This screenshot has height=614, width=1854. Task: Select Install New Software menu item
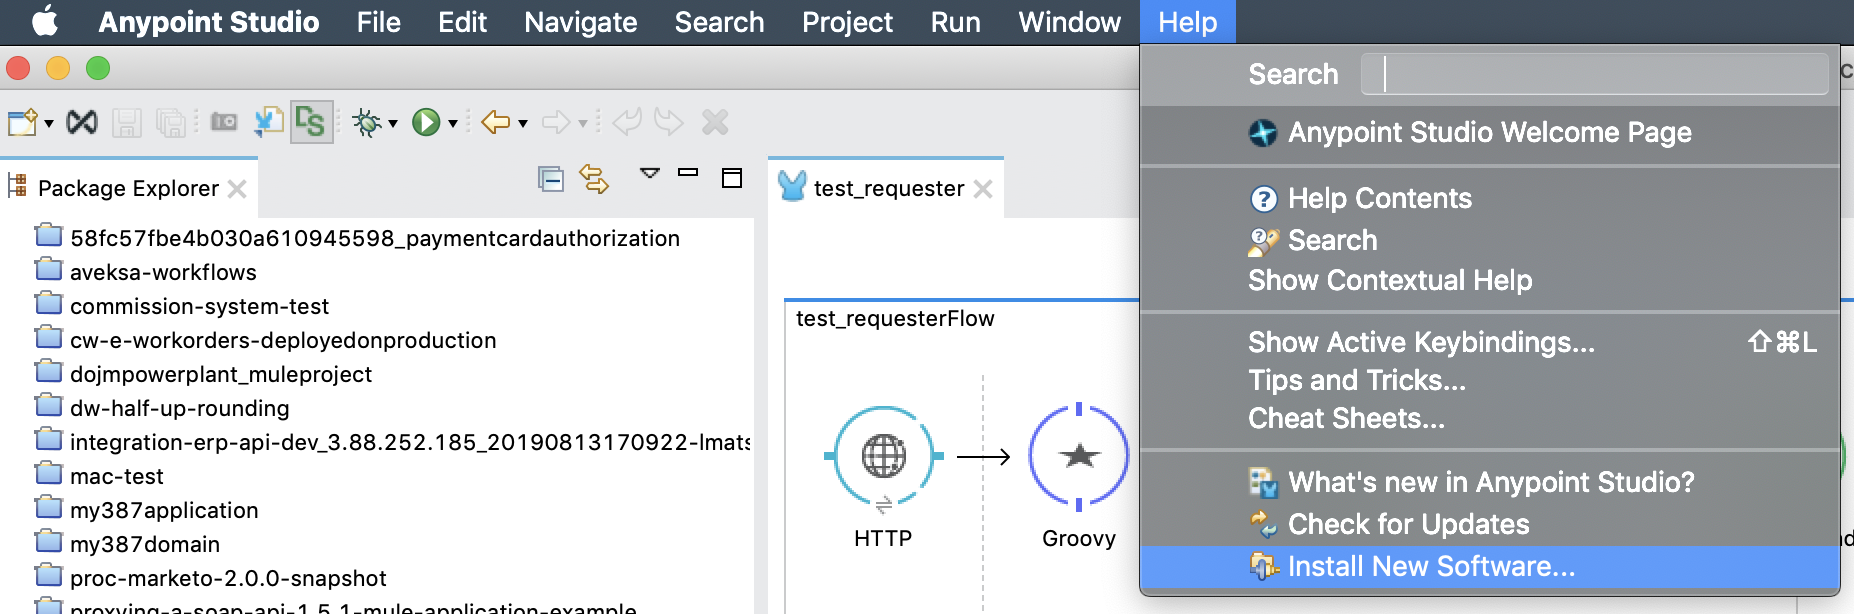click(x=1430, y=567)
